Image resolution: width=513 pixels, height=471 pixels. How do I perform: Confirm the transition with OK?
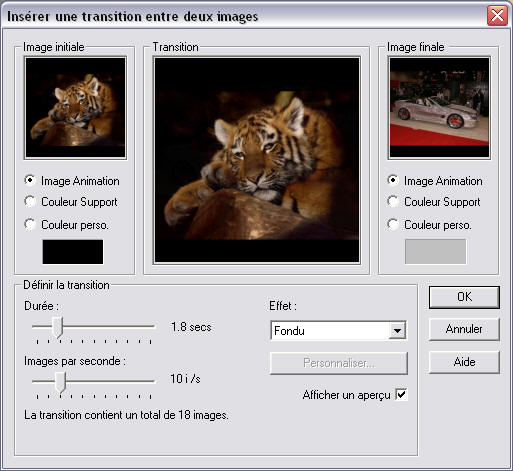click(x=464, y=297)
